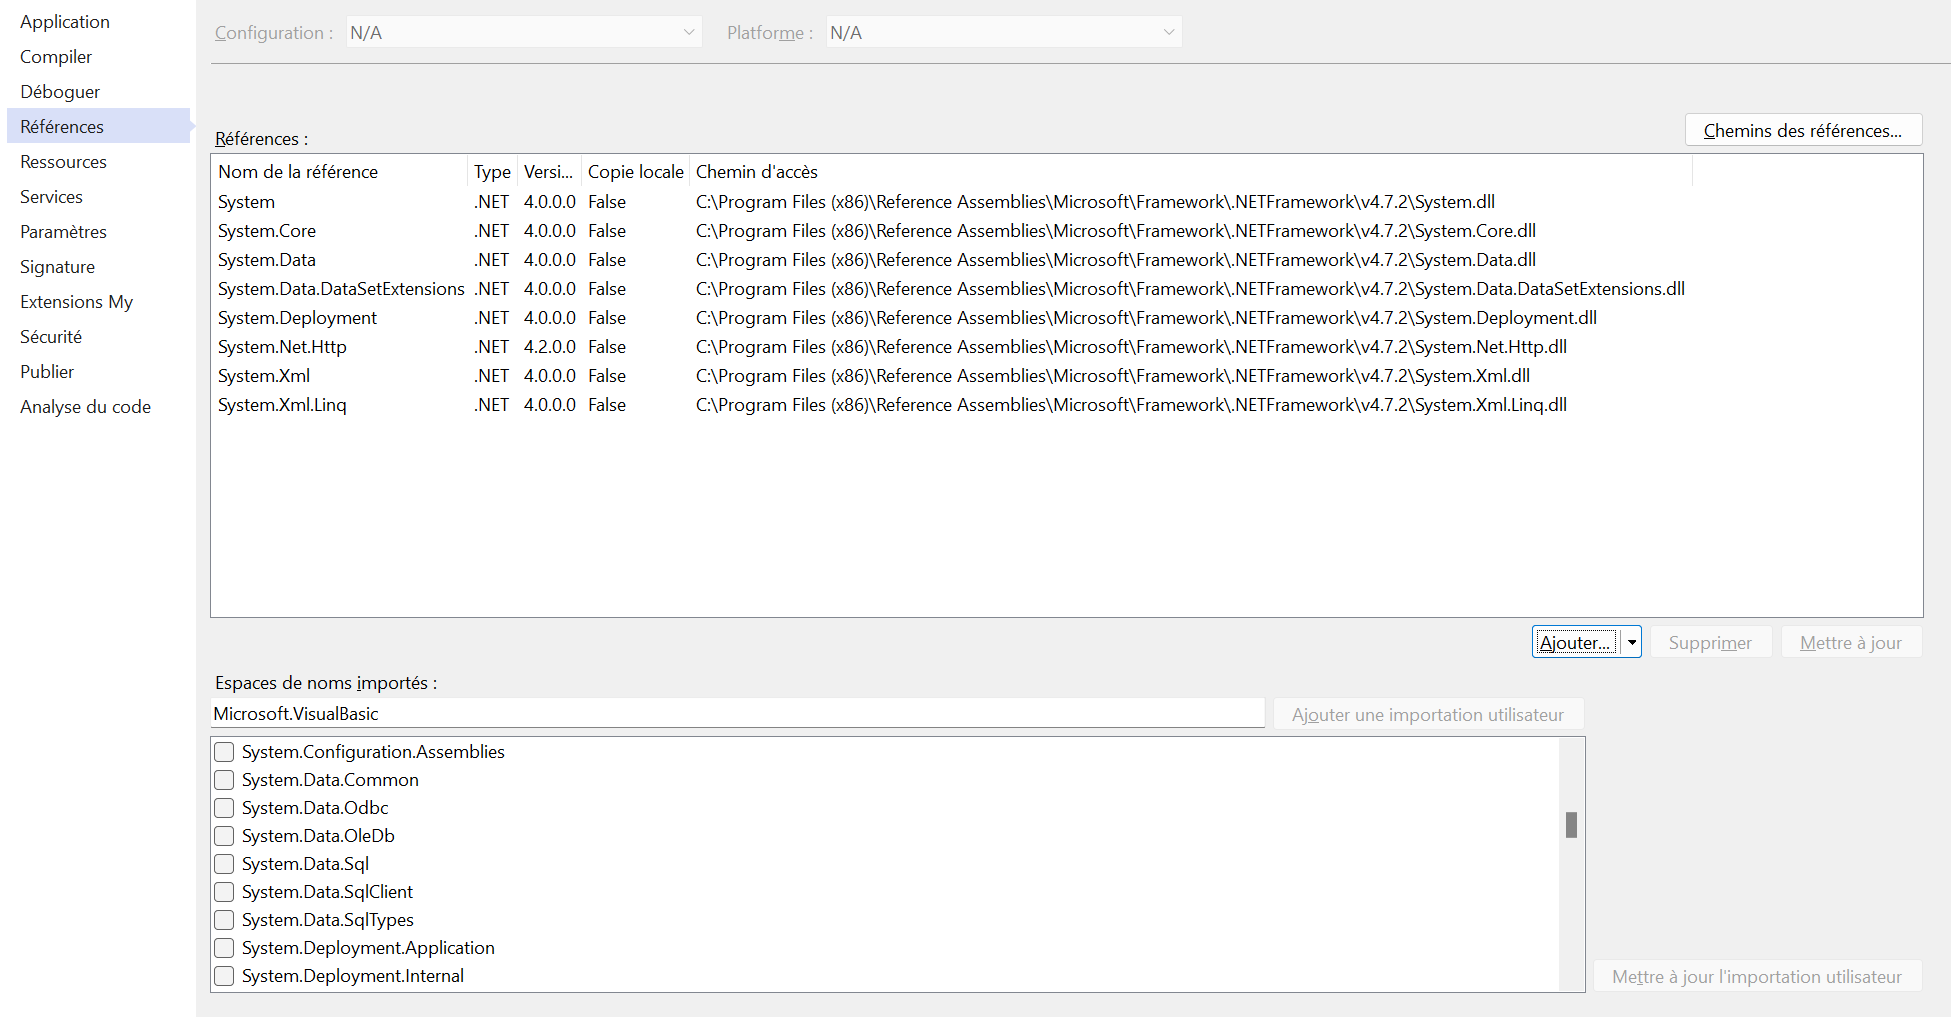The image size is (1951, 1017).
Task: Check System.Configuration.Assemblies namespace
Action: coord(224,752)
